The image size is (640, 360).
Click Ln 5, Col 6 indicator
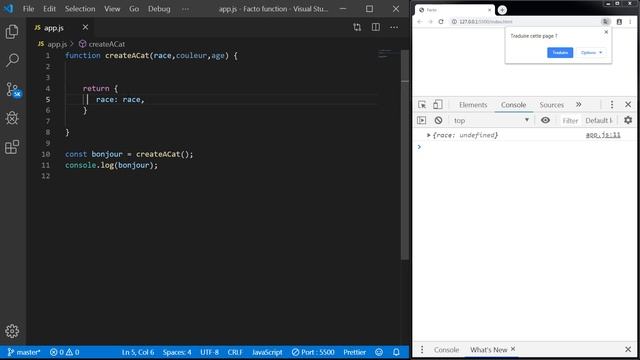coord(138,352)
